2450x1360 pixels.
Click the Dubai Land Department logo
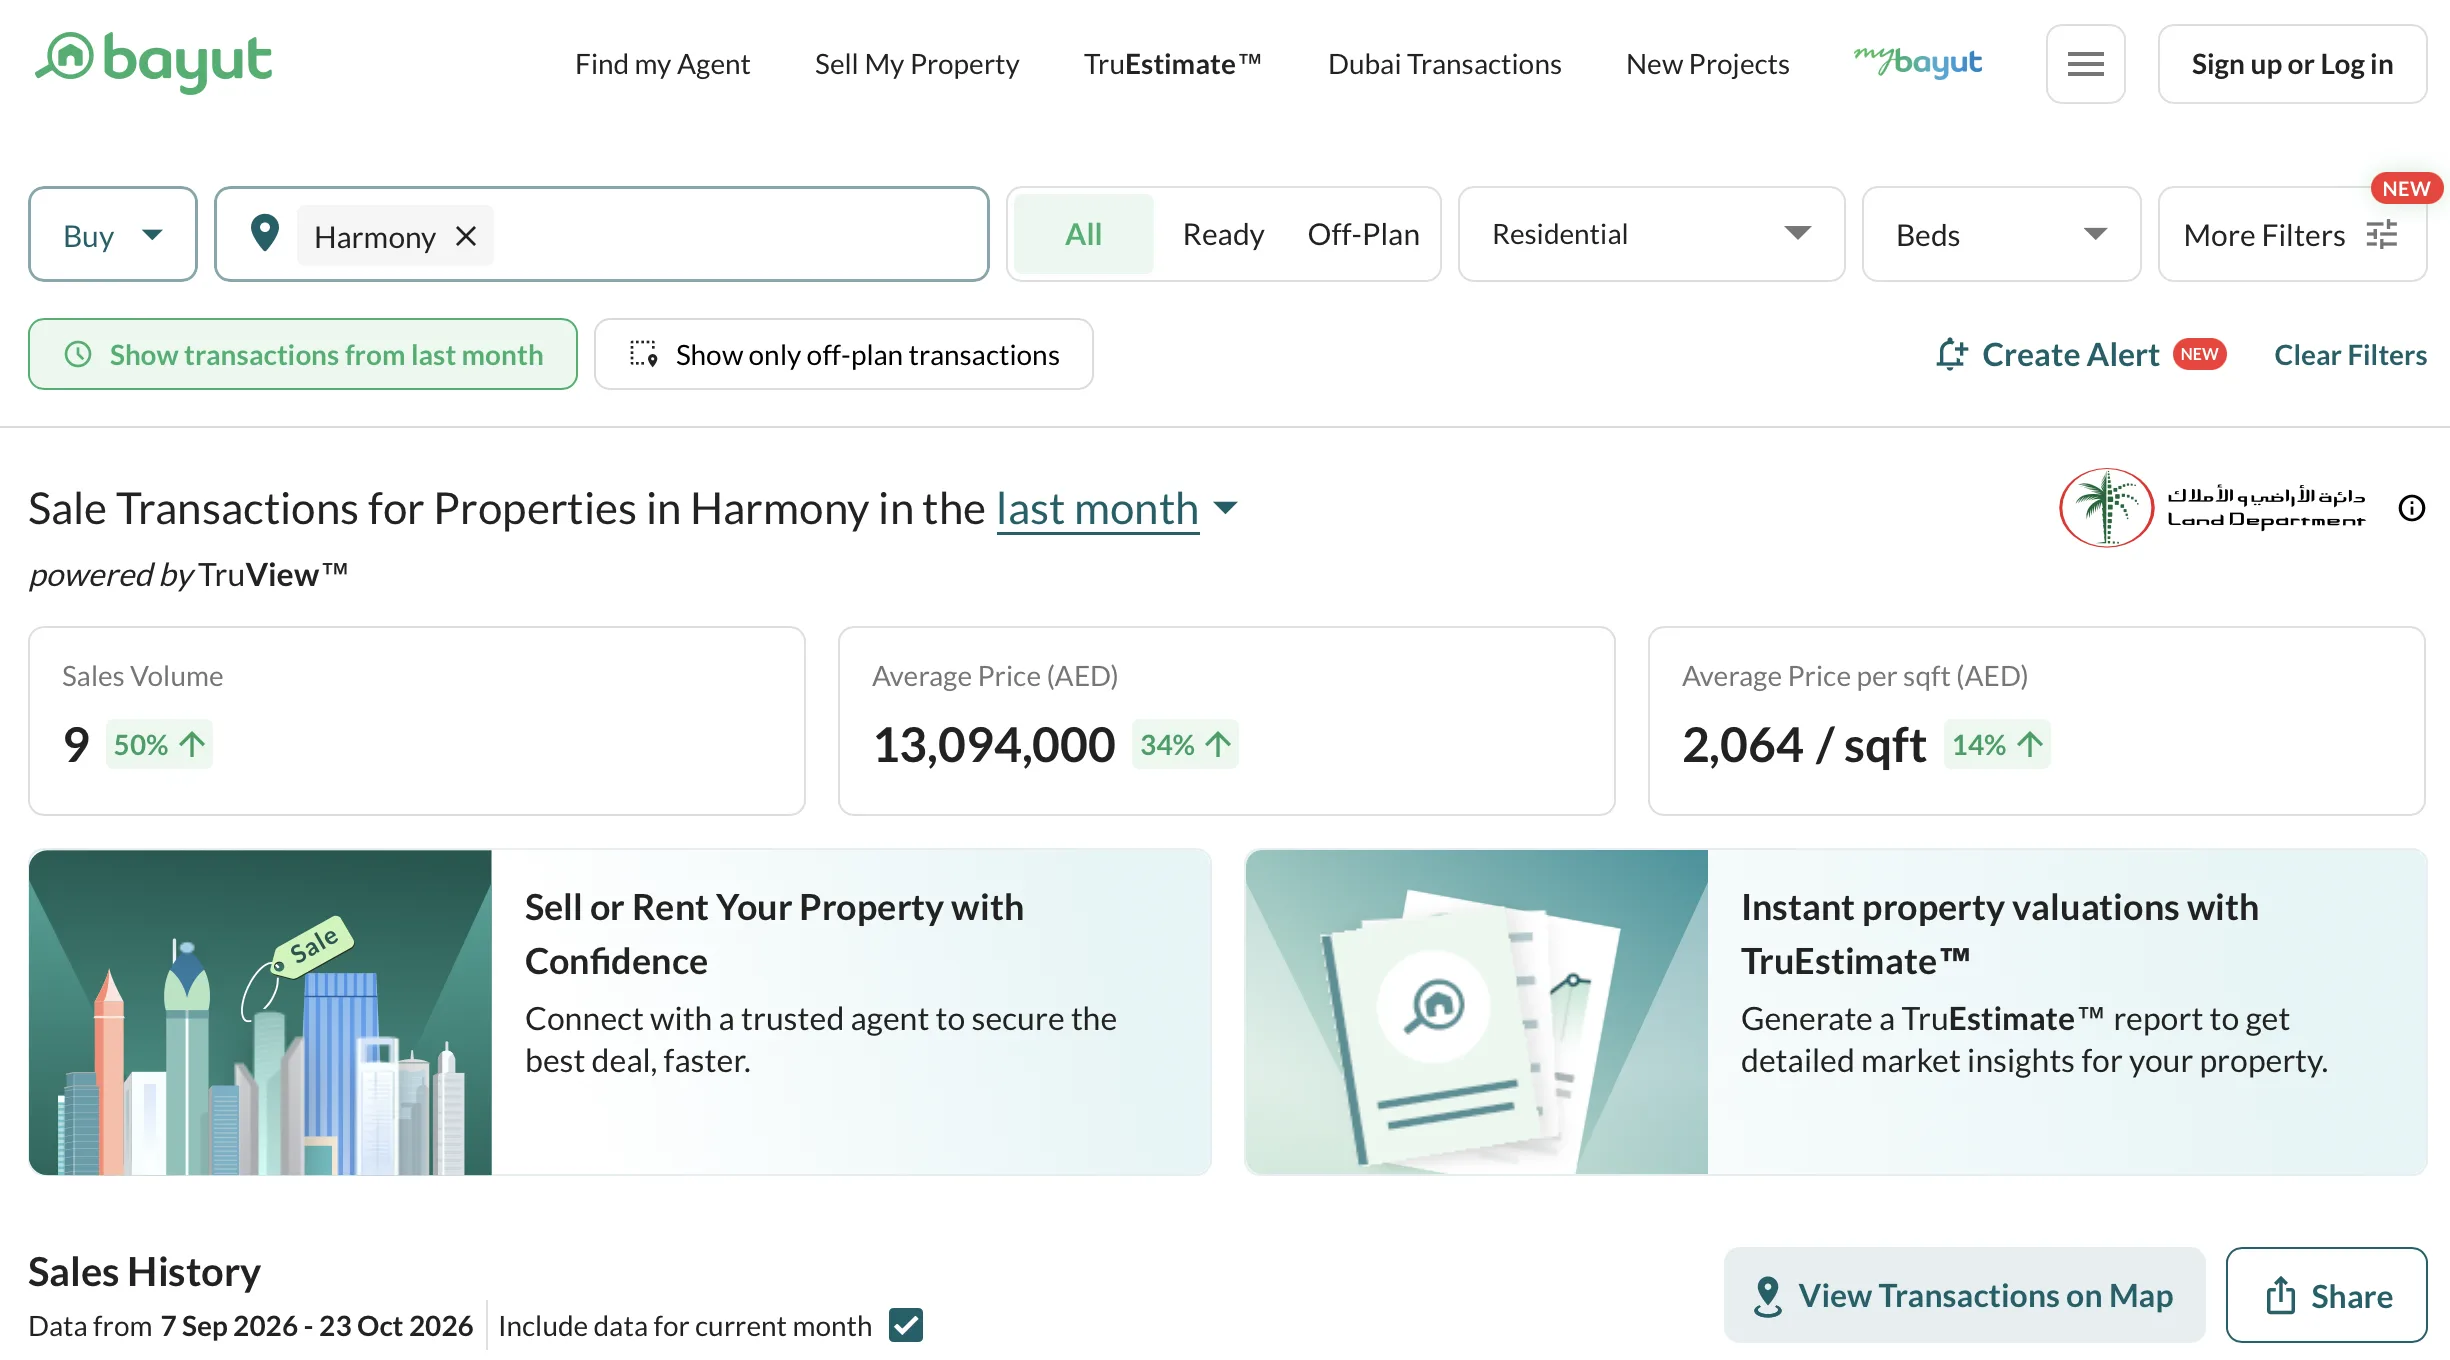(2212, 508)
